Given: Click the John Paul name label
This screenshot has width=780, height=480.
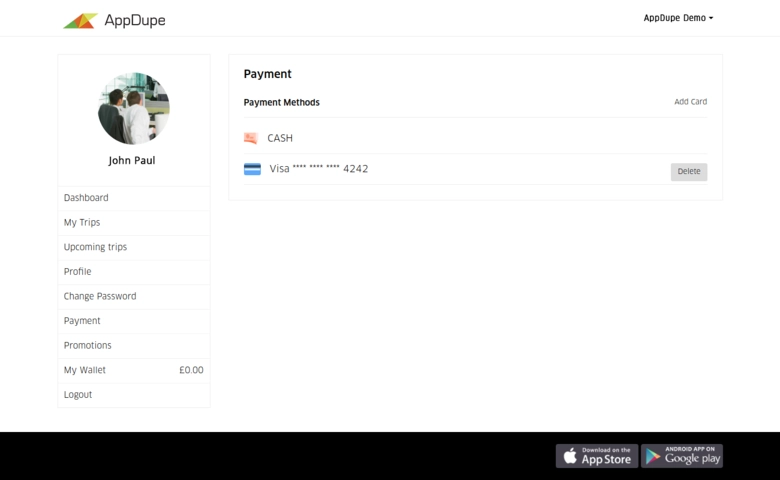Looking at the screenshot, I should pos(132,160).
